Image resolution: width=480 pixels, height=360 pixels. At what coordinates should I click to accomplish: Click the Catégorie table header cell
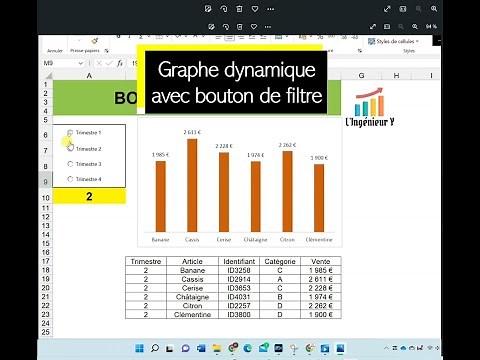point(280,261)
